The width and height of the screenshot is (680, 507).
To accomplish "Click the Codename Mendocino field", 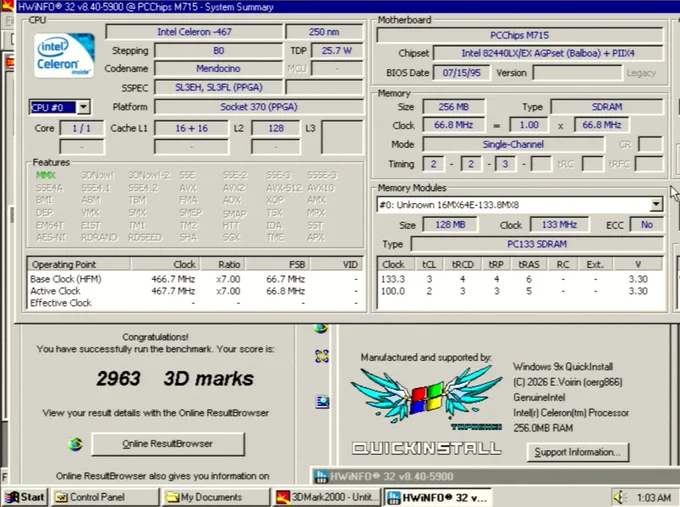I will [x=218, y=69].
